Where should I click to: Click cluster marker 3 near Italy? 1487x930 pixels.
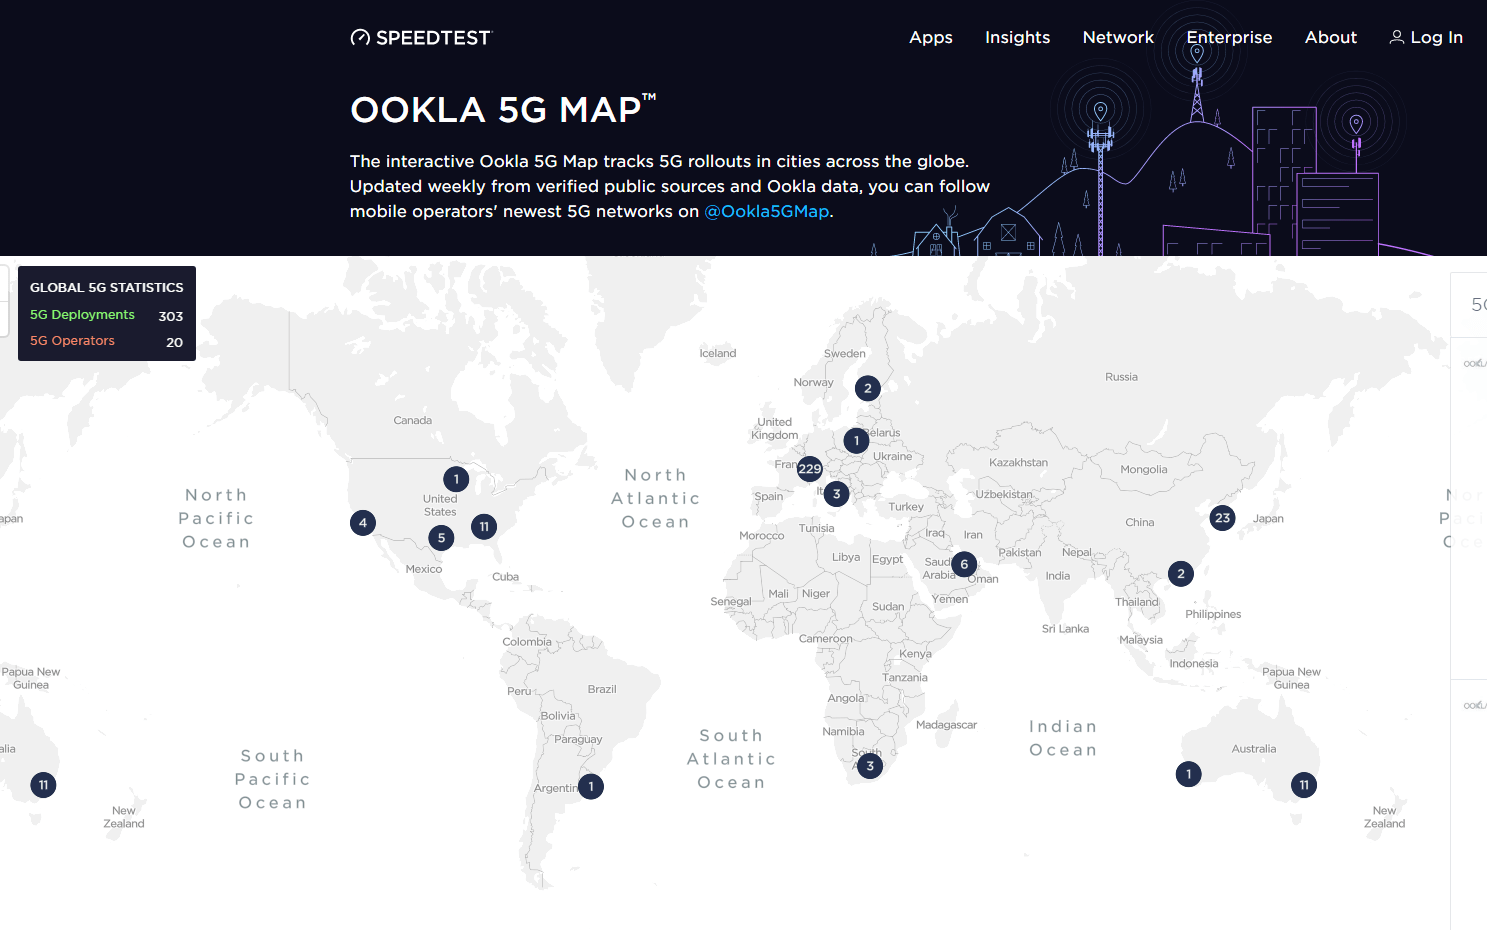[837, 494]
